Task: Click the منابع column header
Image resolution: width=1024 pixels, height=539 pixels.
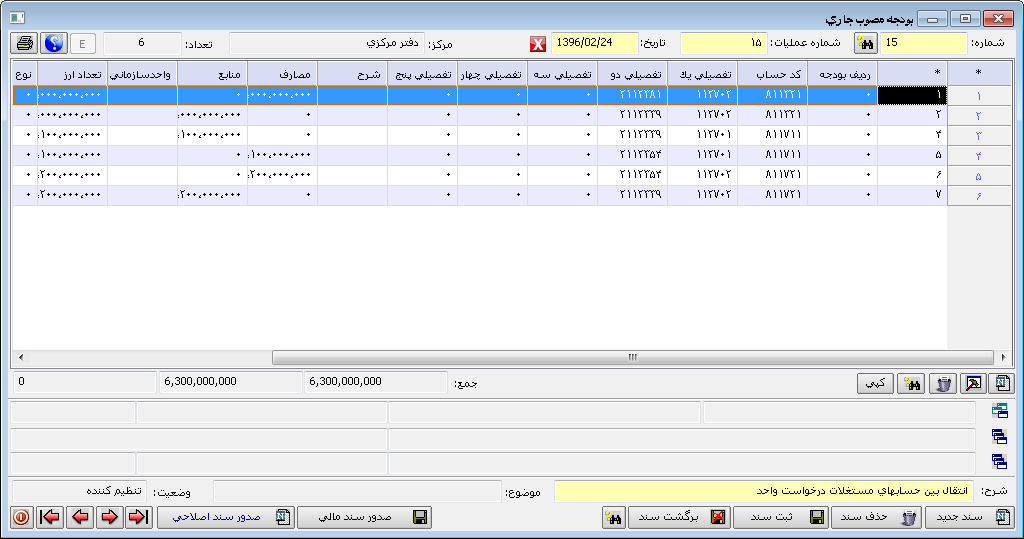Action: pos(212,74)
